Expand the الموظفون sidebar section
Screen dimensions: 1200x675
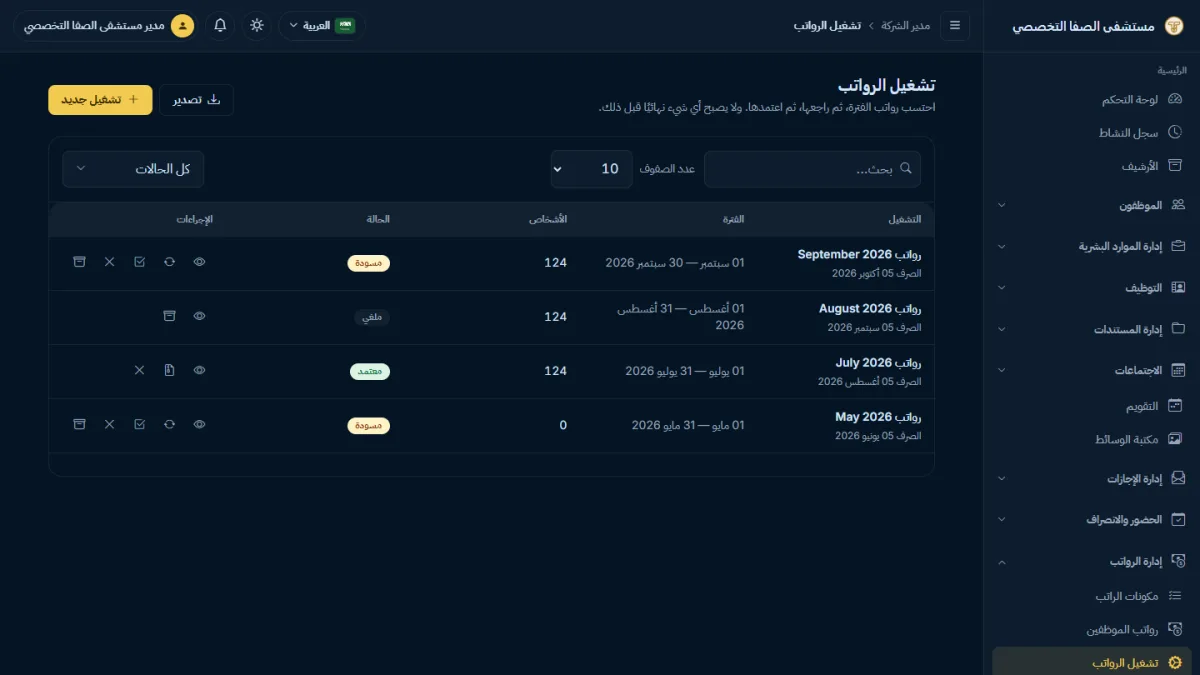[x=1092, y=205]
